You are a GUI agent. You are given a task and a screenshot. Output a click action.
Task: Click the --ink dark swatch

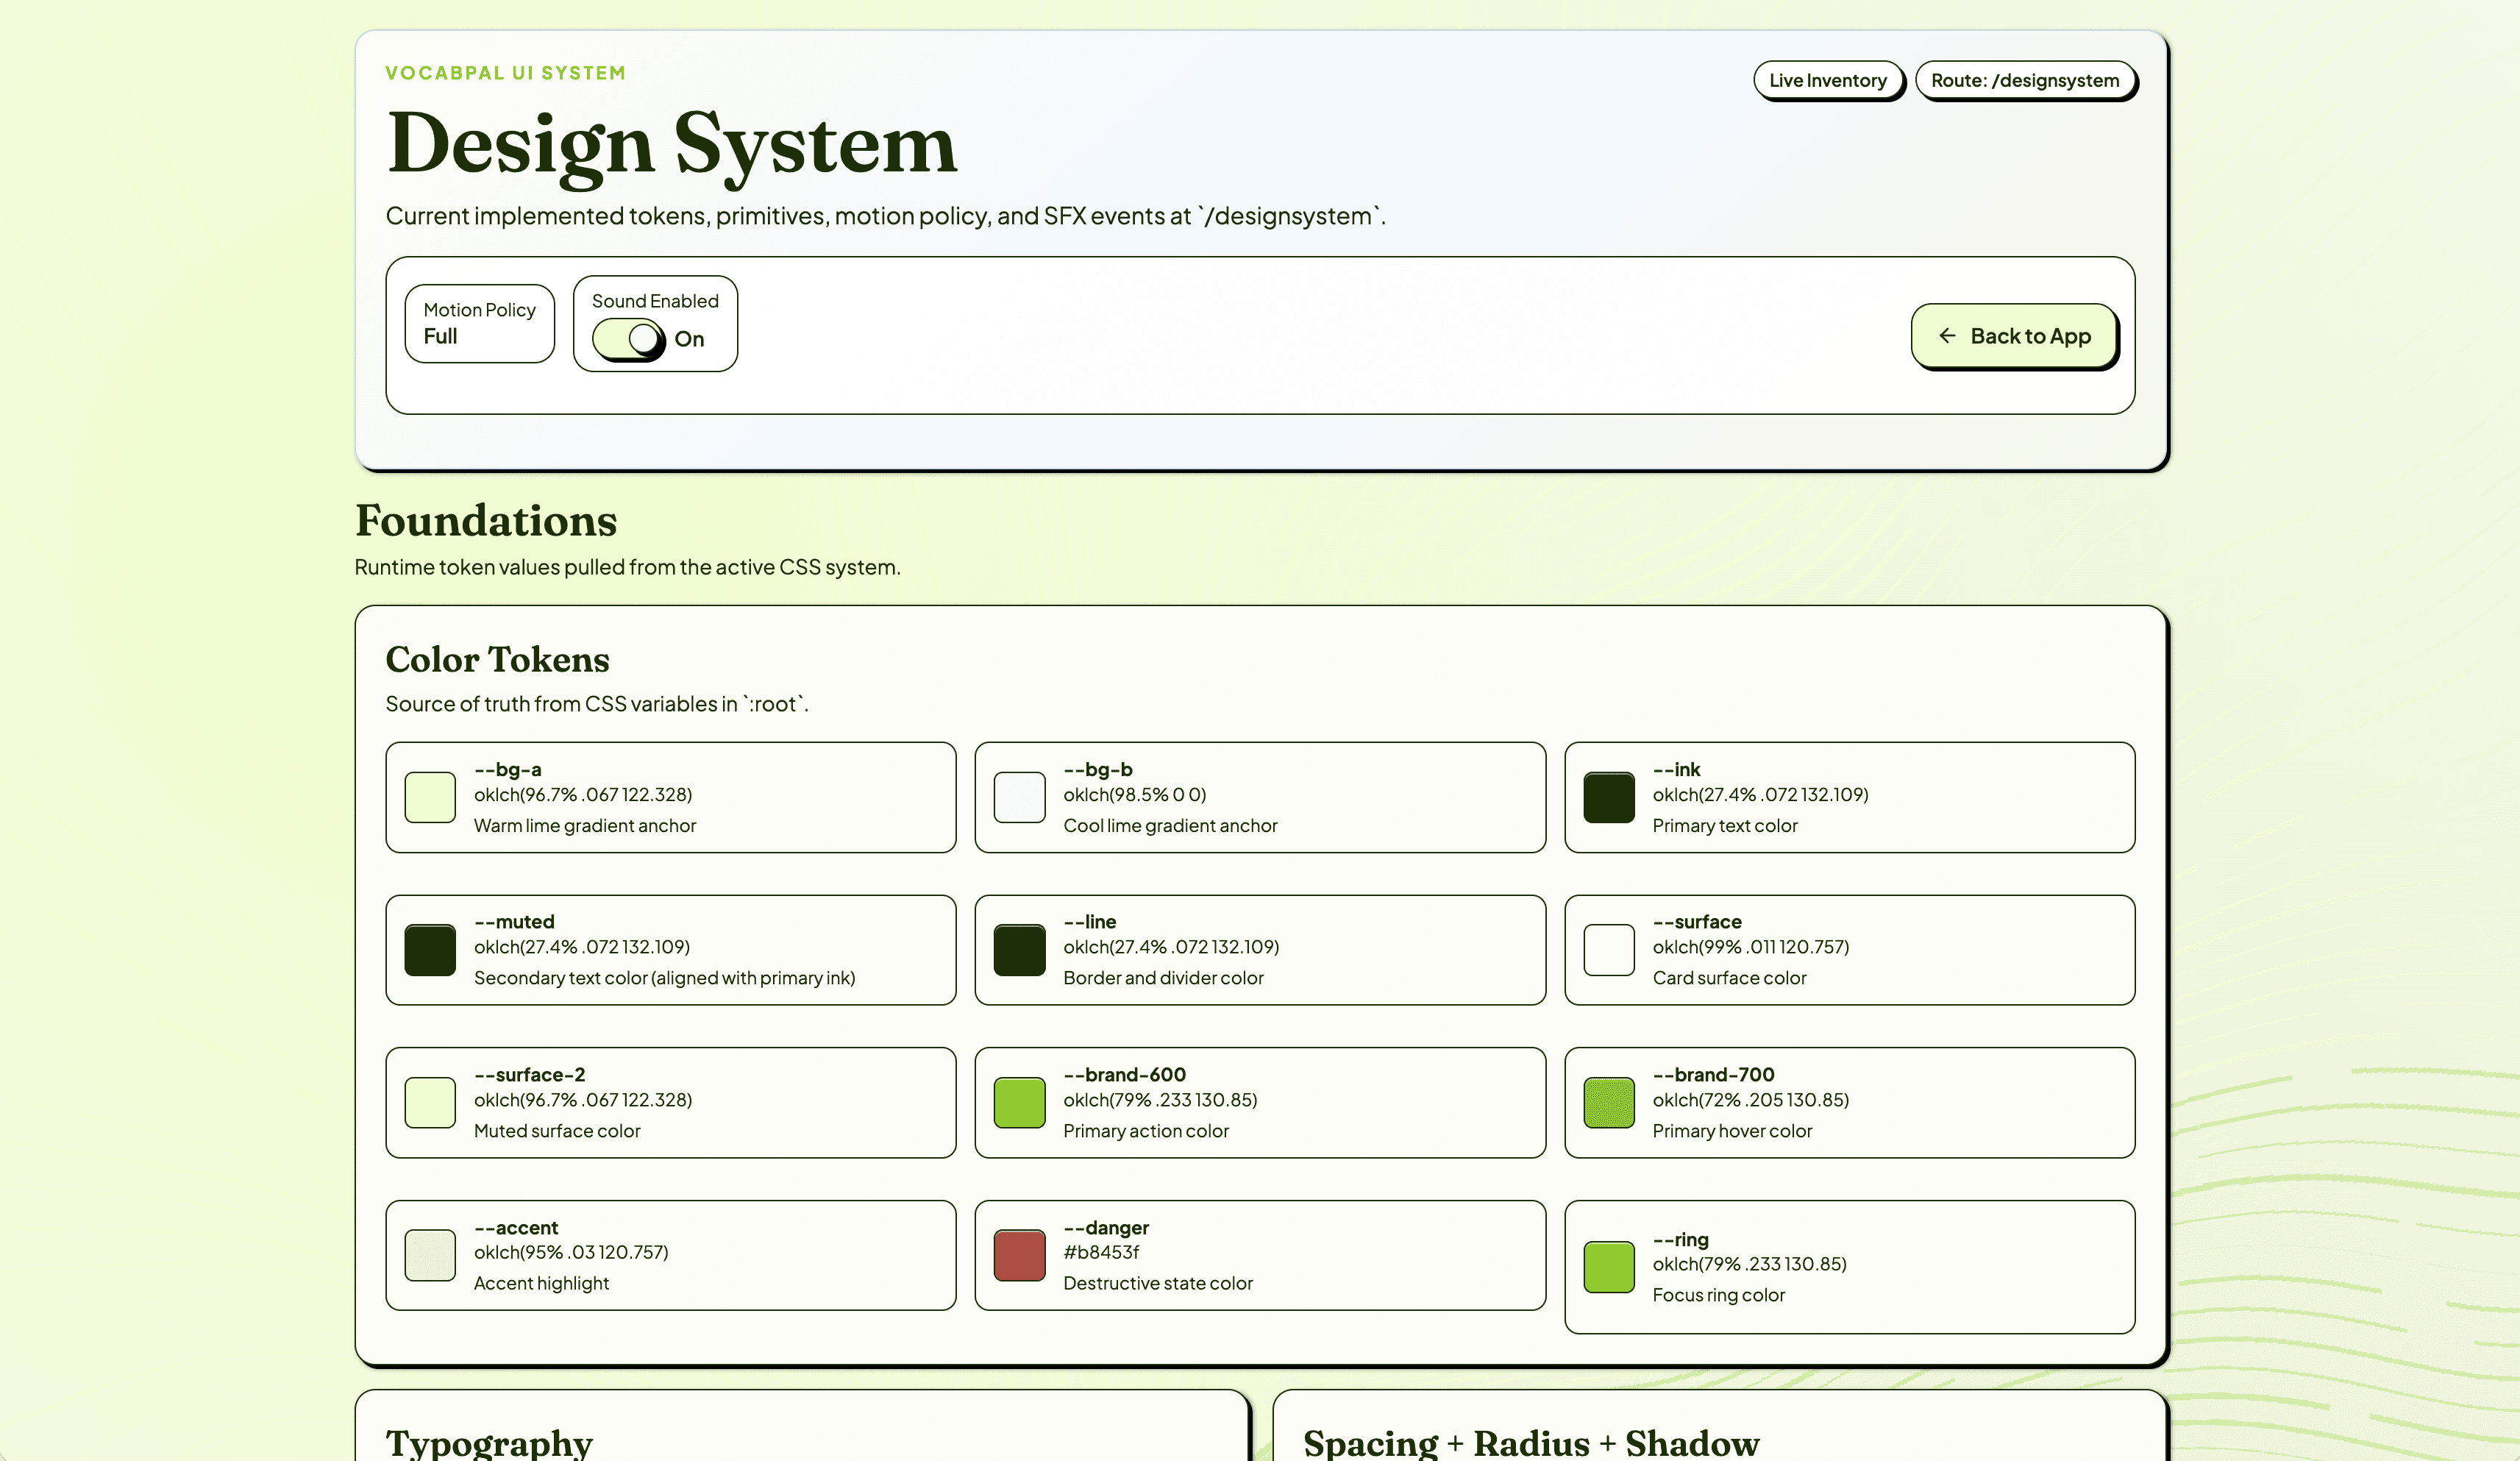pyautogui.click(x=1608, y=797)
